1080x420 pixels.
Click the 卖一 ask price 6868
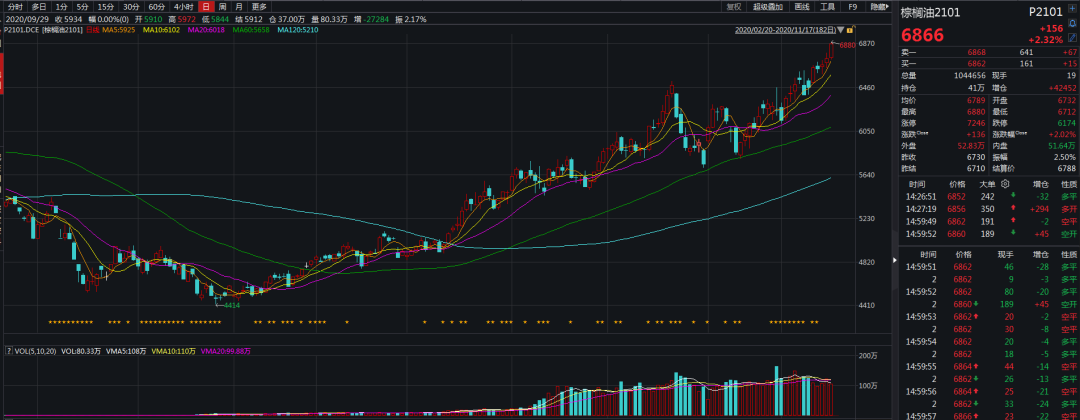pyautogui.click(x=976, y=52)
